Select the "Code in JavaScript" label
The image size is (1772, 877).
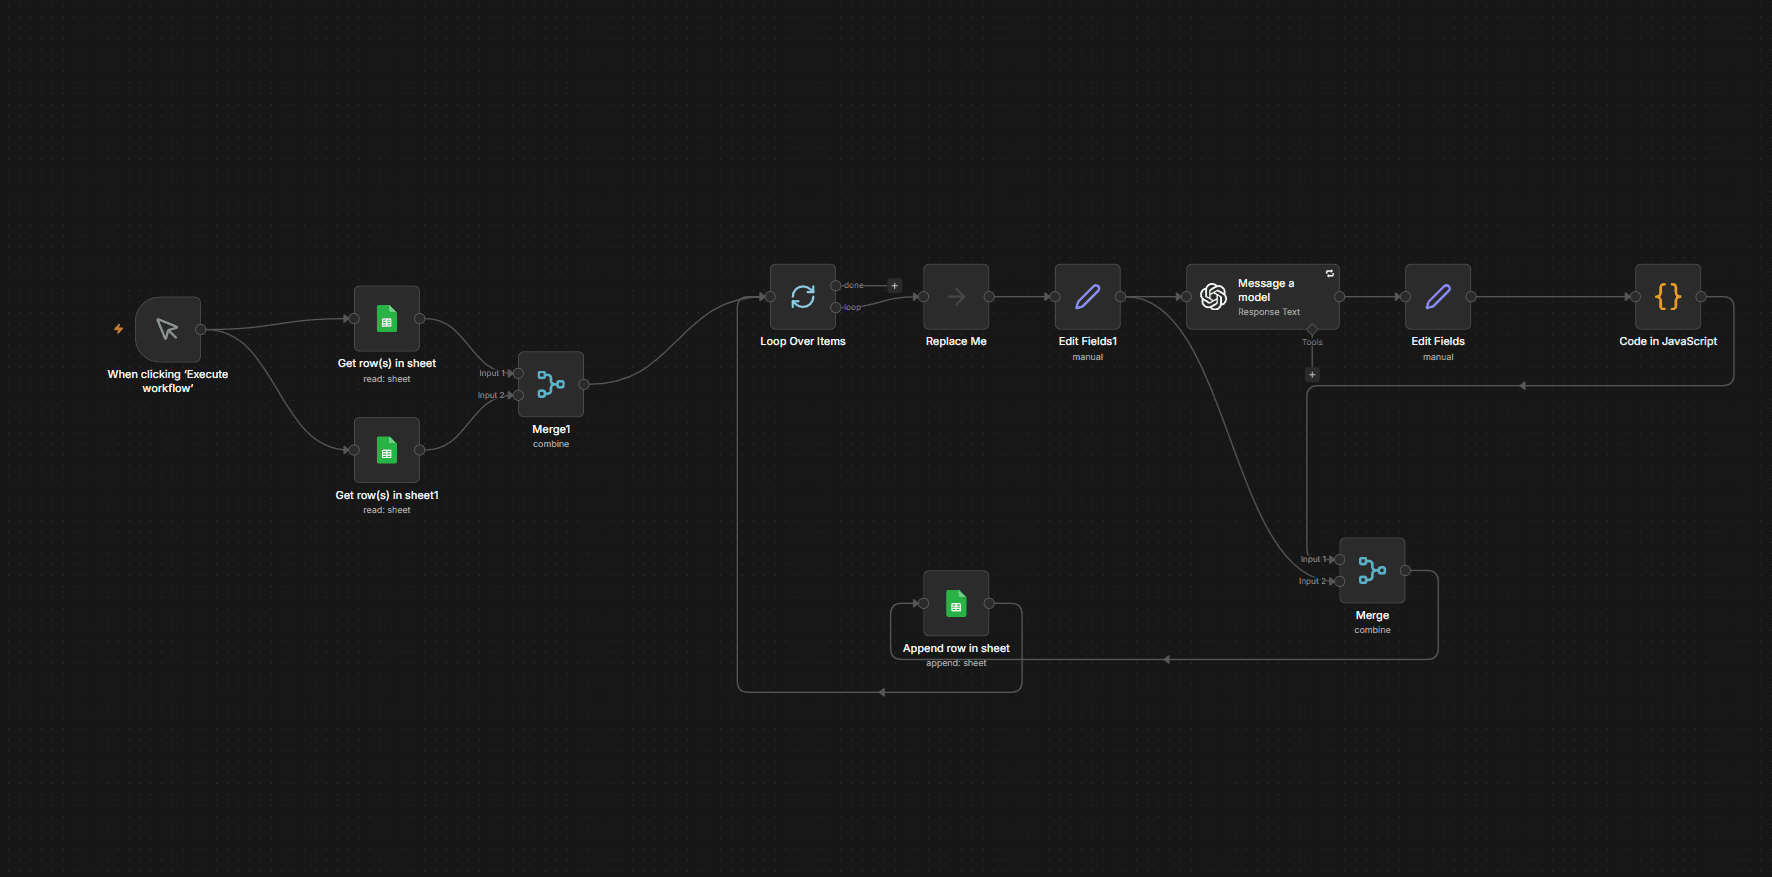(x=1668, y=341)
